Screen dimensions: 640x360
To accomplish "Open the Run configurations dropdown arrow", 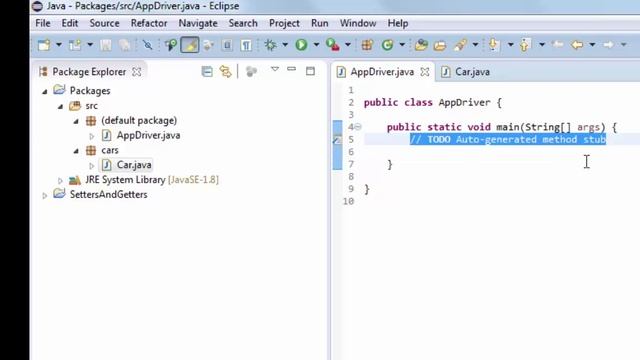I will tap(316, 44).
